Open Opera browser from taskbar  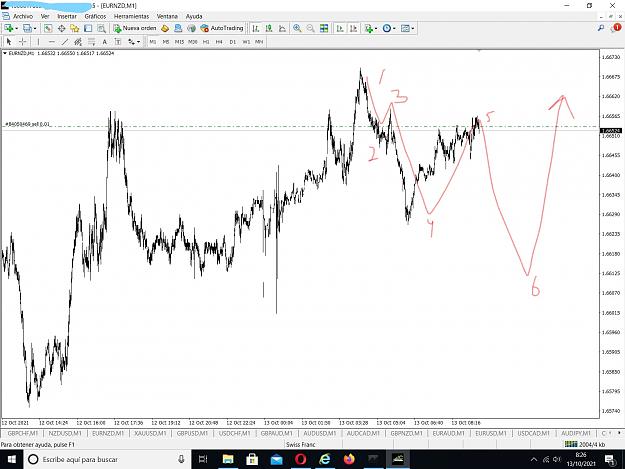(301, 459)
